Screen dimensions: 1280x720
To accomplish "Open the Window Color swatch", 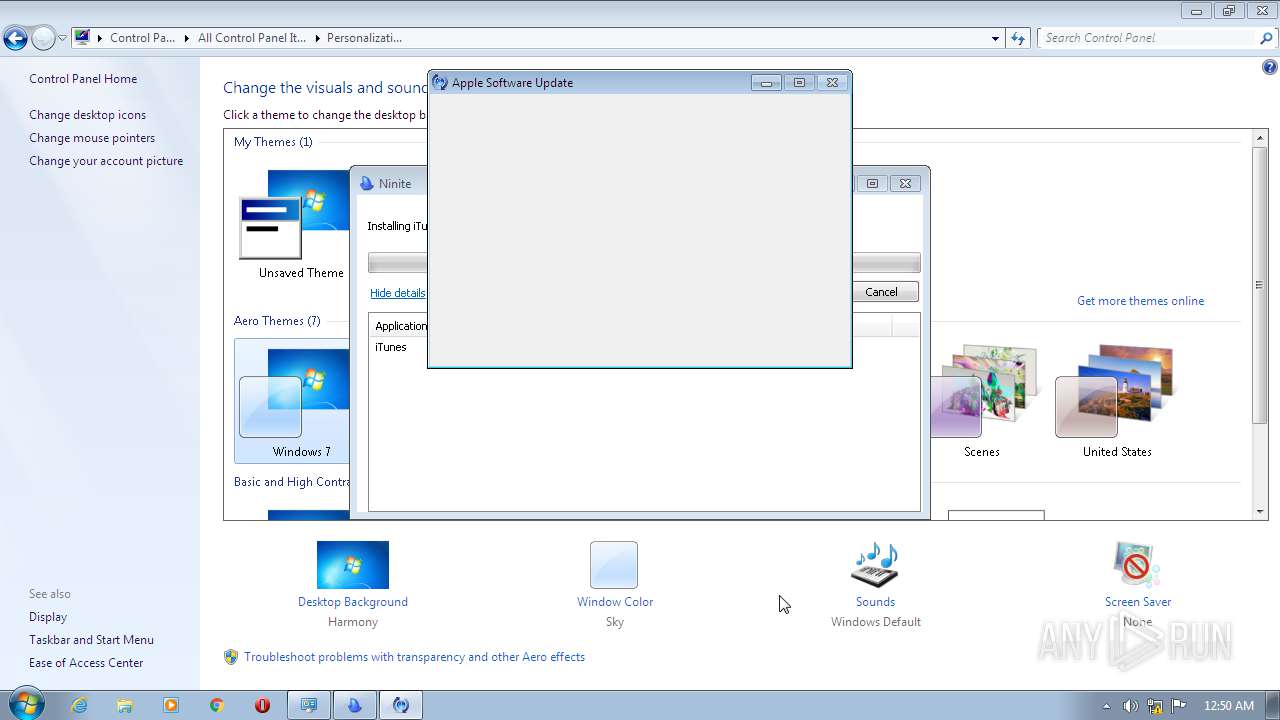I will (x=614, y=565).
